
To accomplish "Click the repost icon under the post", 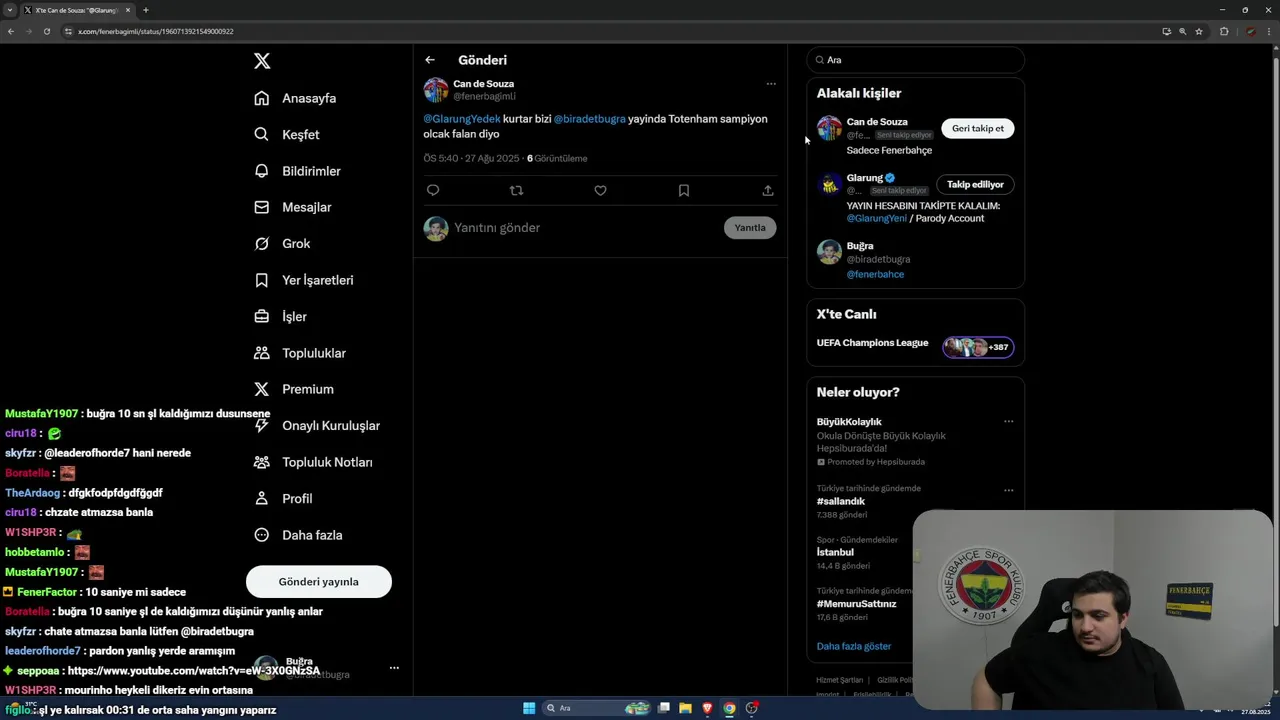I will (516, 190).
